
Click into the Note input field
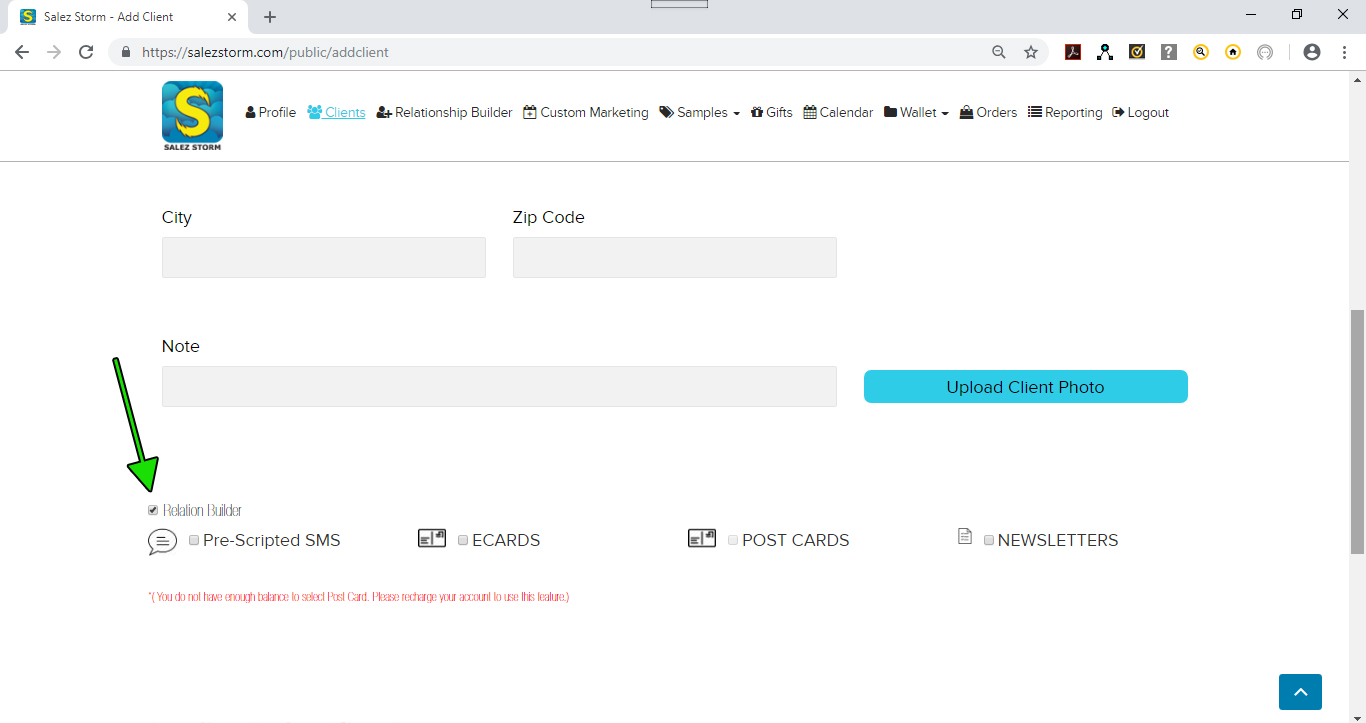coord(499,386)
